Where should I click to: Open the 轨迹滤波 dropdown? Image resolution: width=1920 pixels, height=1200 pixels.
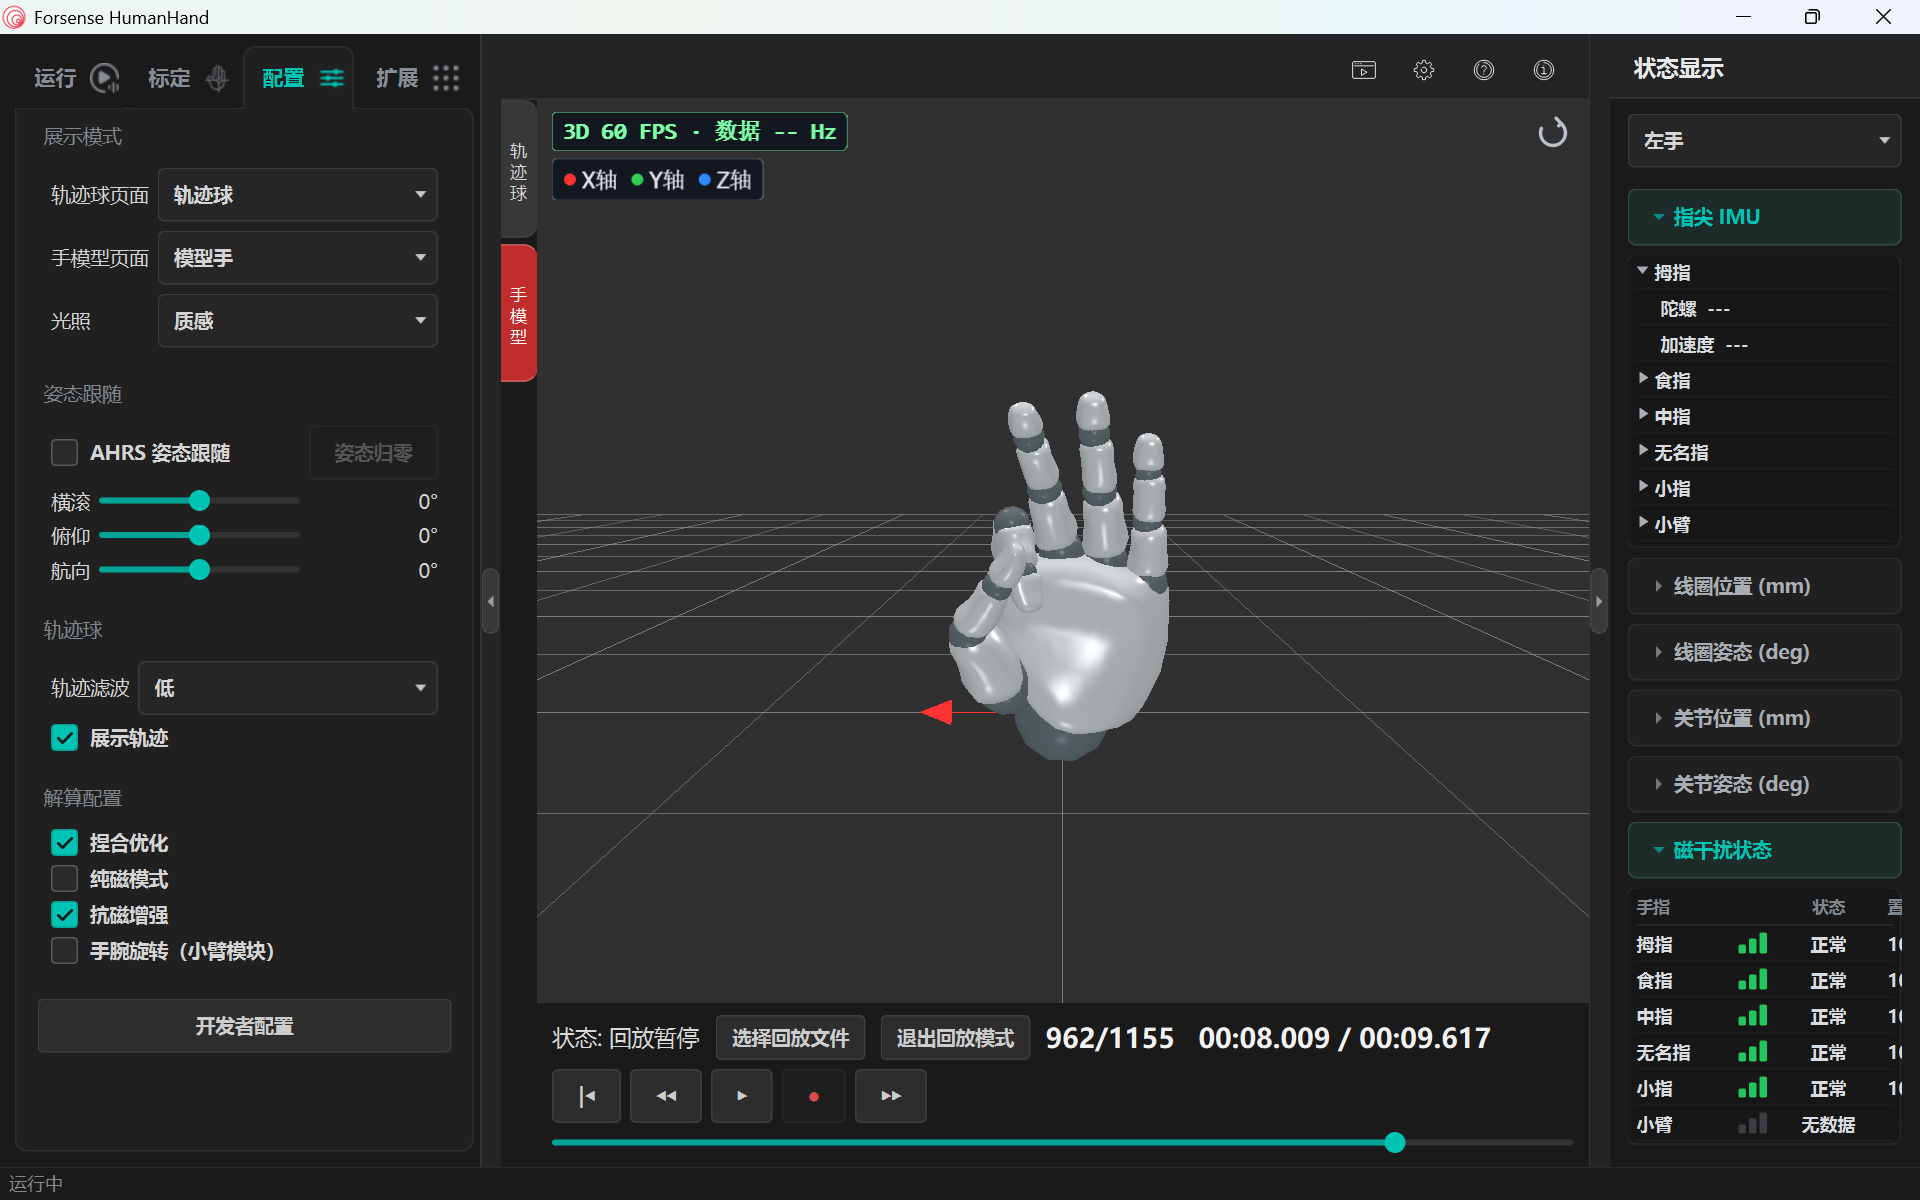tap(288, 688)
